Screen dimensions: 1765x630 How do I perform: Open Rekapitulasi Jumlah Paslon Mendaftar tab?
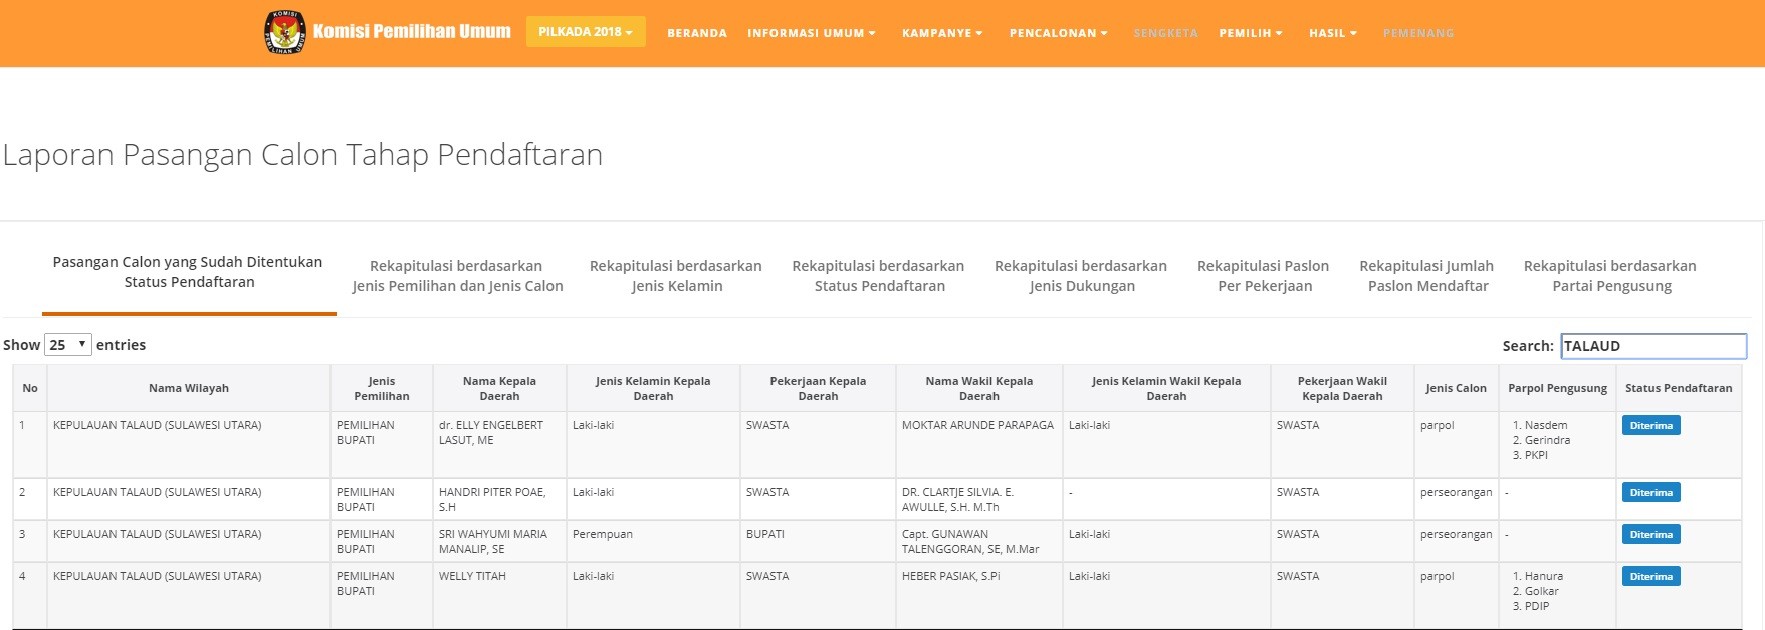1426,276
